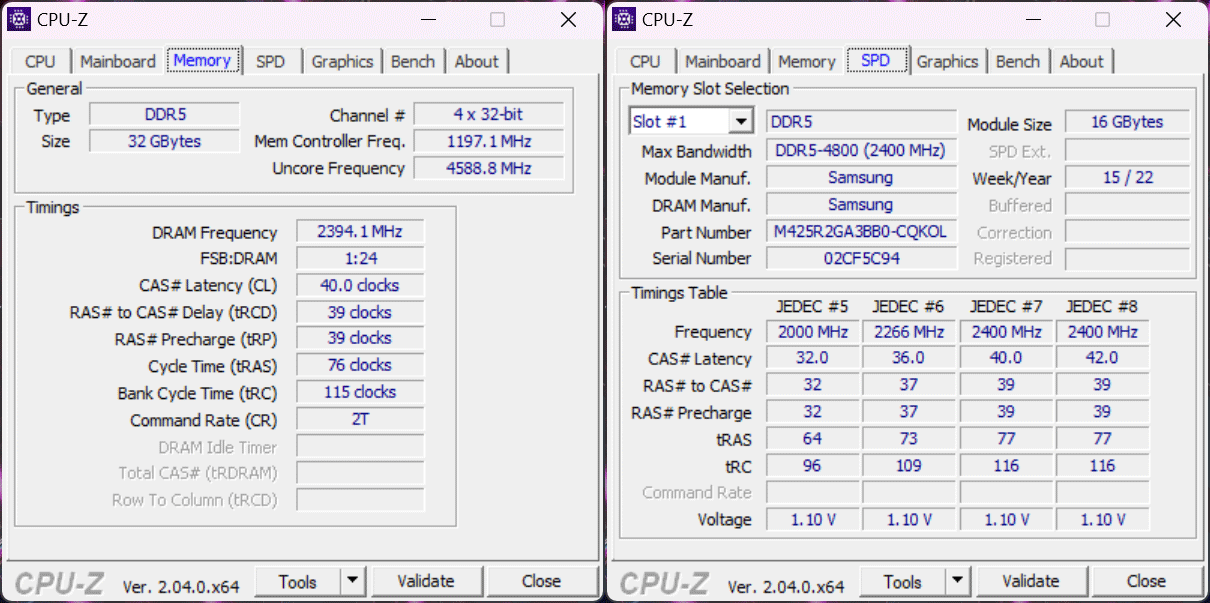Click Mem Controller Freq. value 1197.1 MHz
This screenshot has width=1210, height=603.
pyautogui.click(x=489, y=141)
